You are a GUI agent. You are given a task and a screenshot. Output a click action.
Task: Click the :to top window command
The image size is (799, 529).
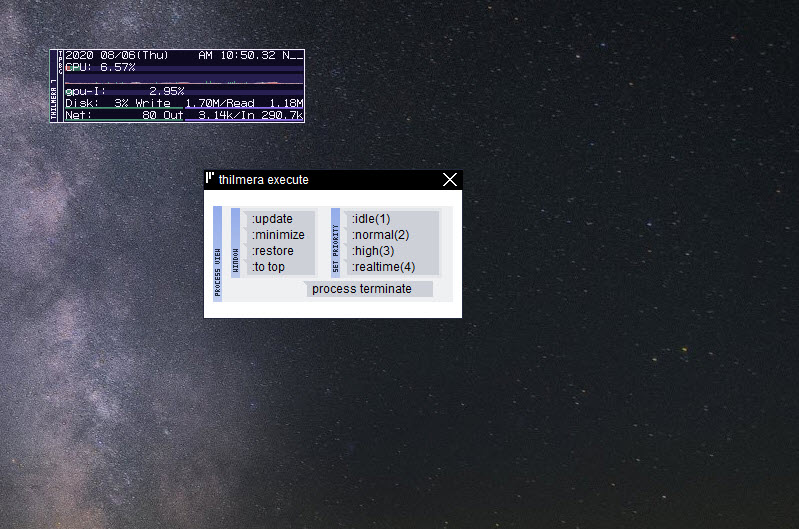tap(278, 267)
